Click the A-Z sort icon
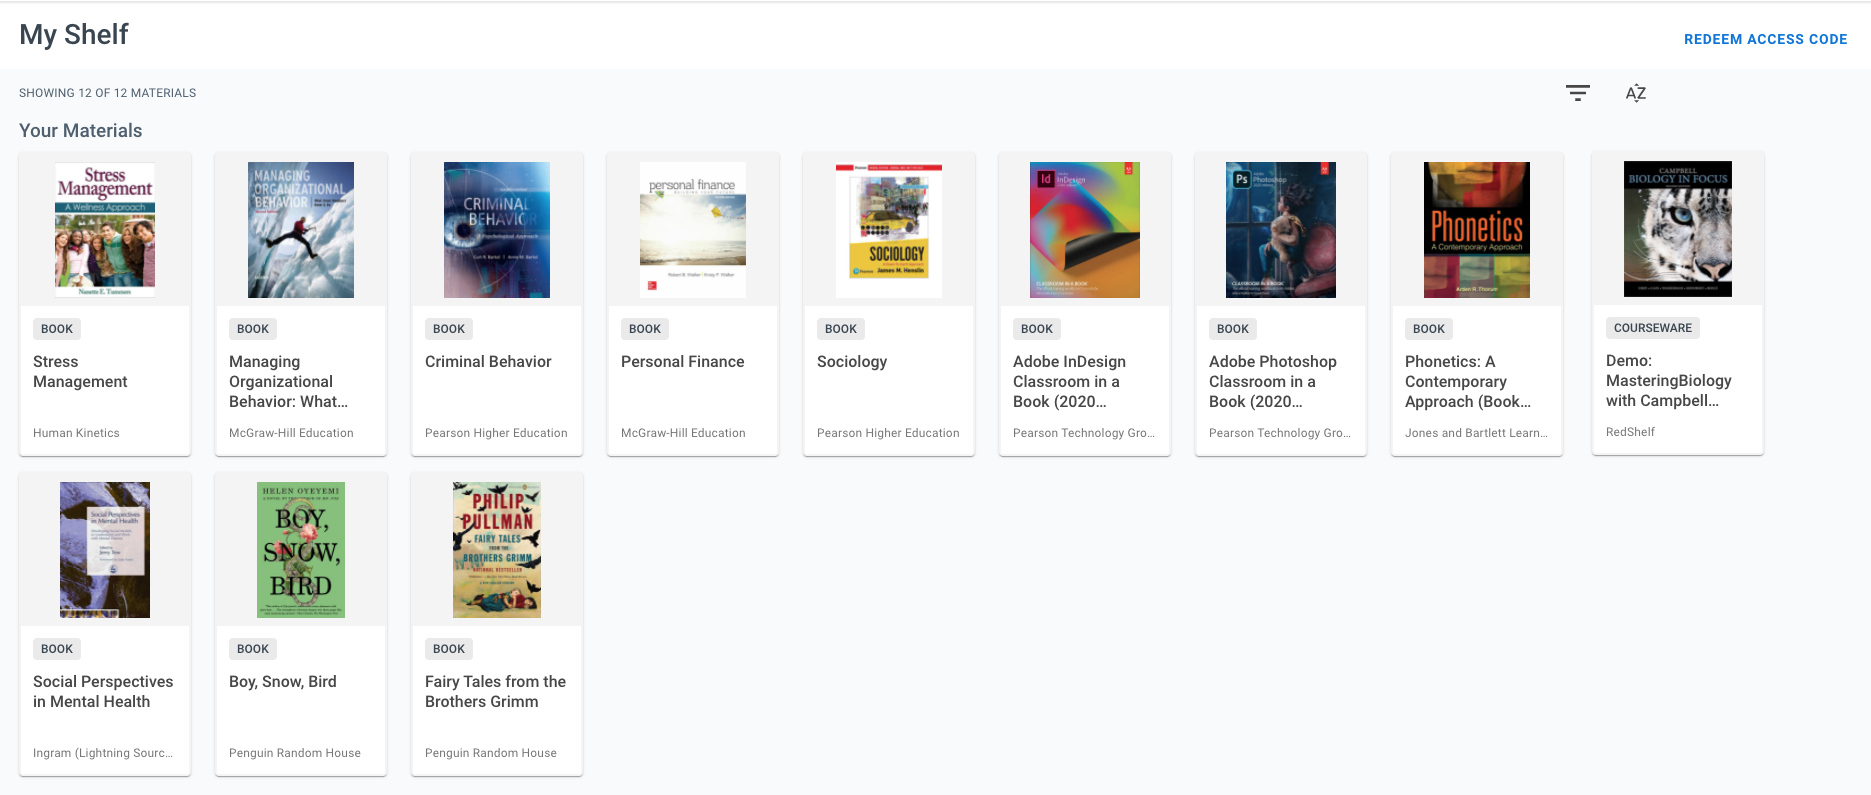 [1635, 93]
